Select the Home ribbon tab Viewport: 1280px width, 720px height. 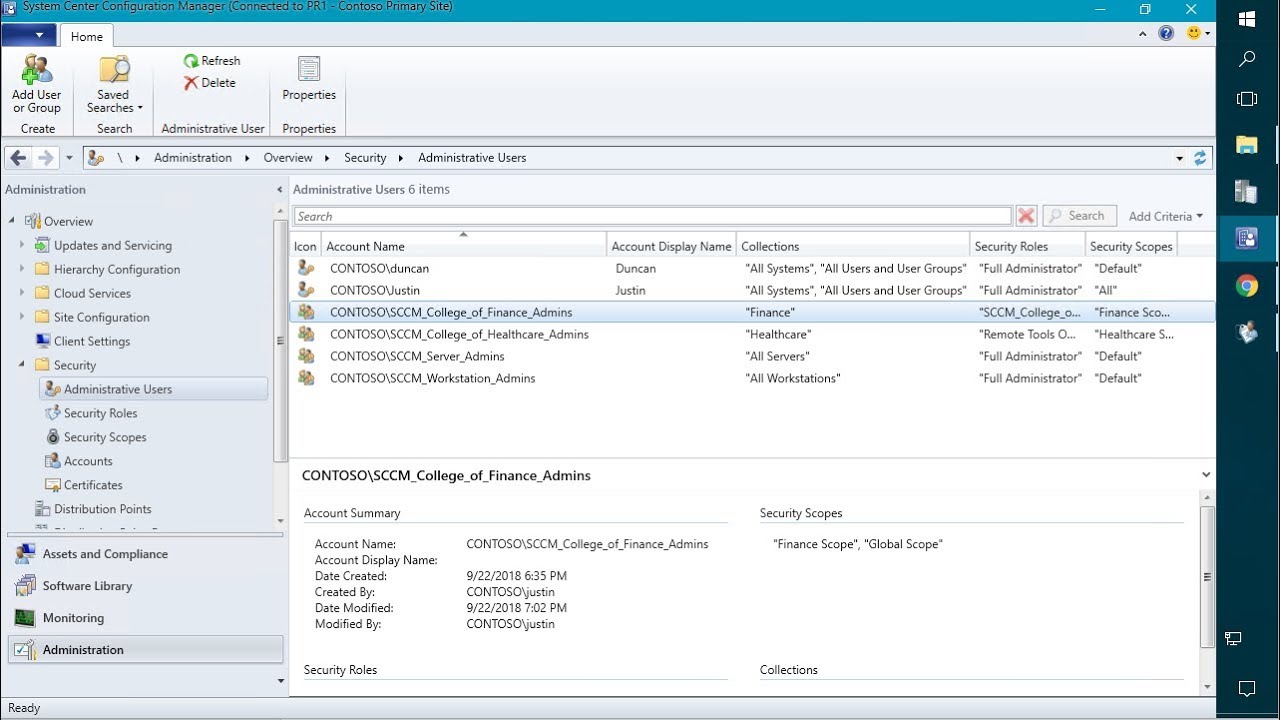pyautogui.click(x=86, y=36)
